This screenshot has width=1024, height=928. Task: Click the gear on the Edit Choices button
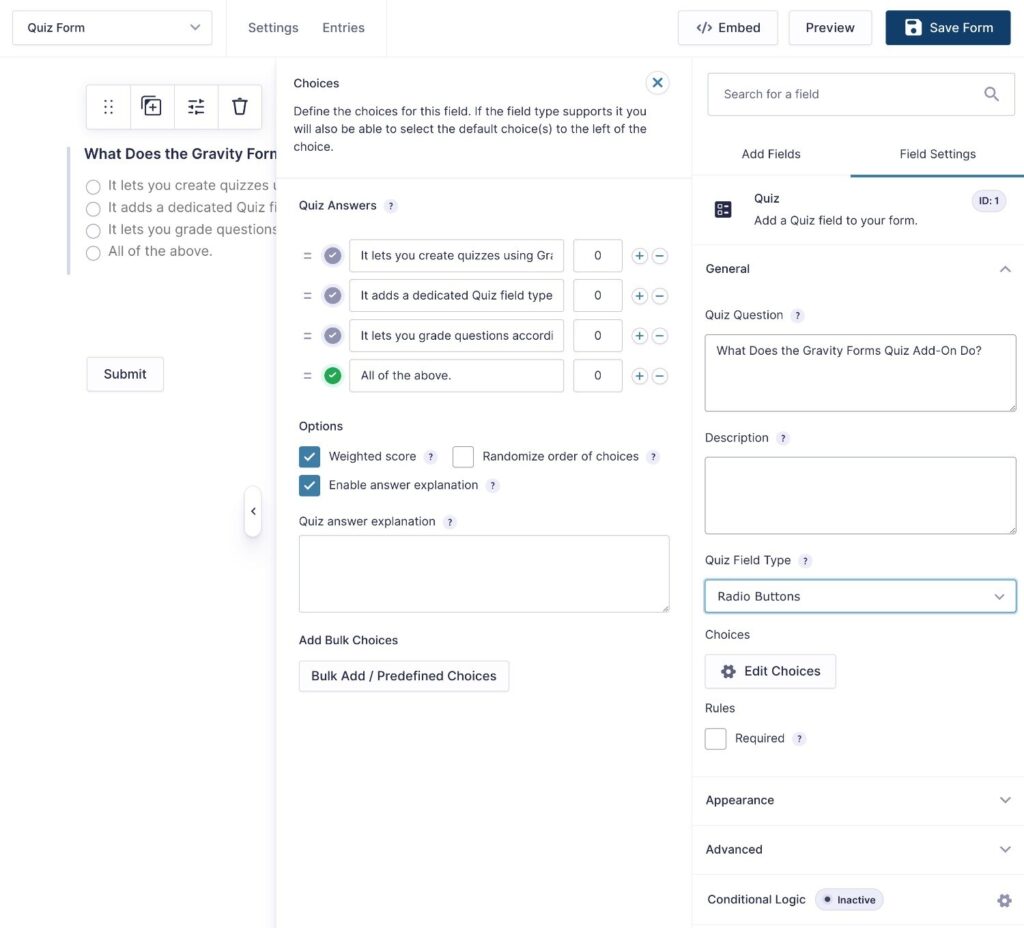pos(728,671)
